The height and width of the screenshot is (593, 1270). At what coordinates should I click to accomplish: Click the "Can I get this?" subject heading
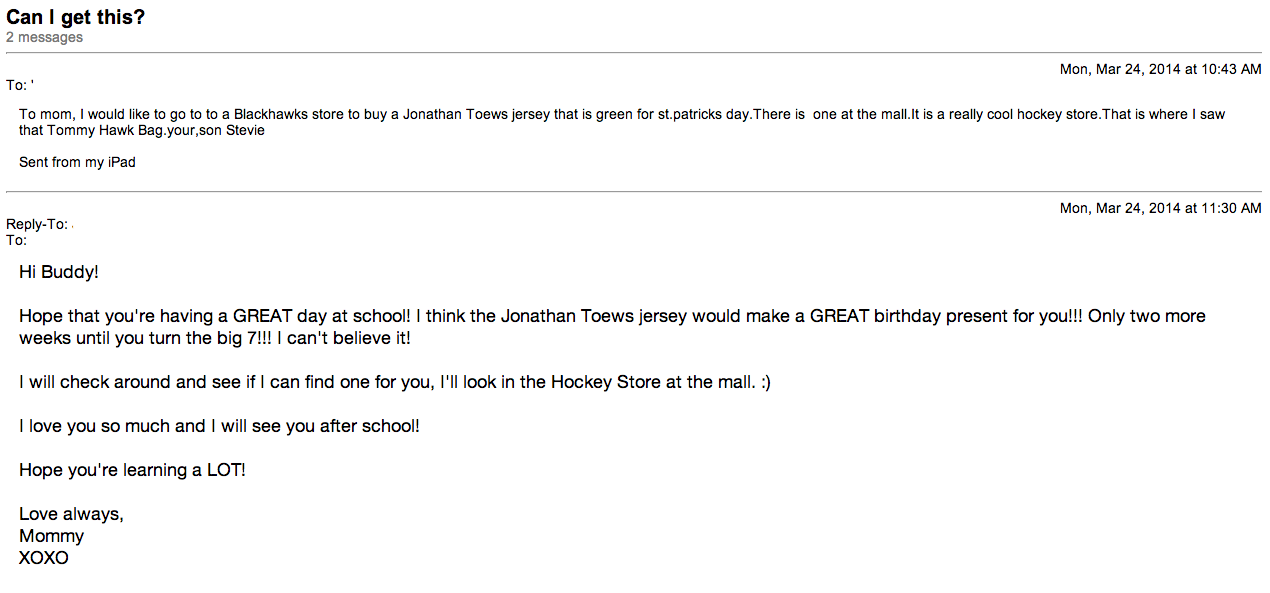[76, 17]
